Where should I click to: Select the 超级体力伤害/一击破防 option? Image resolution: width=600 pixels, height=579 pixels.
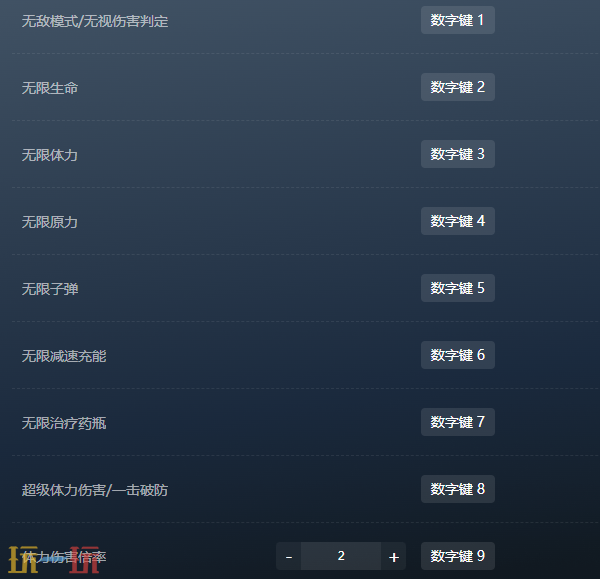coord(95,490)
